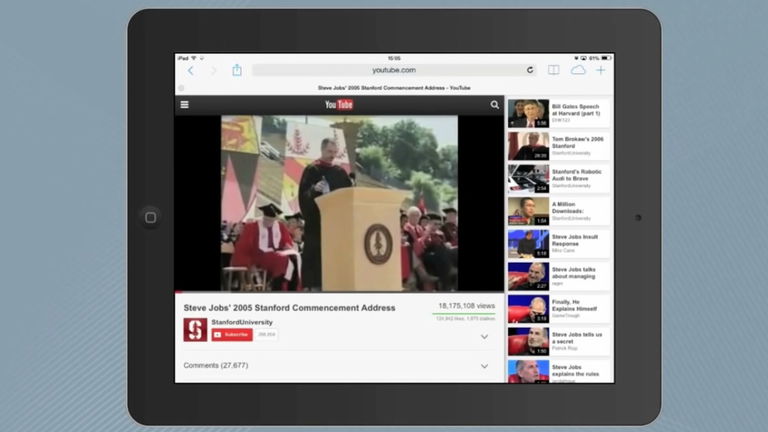Open Steve Jobs explains the rules video
768x432 pixels.
[x=559, y=371]
